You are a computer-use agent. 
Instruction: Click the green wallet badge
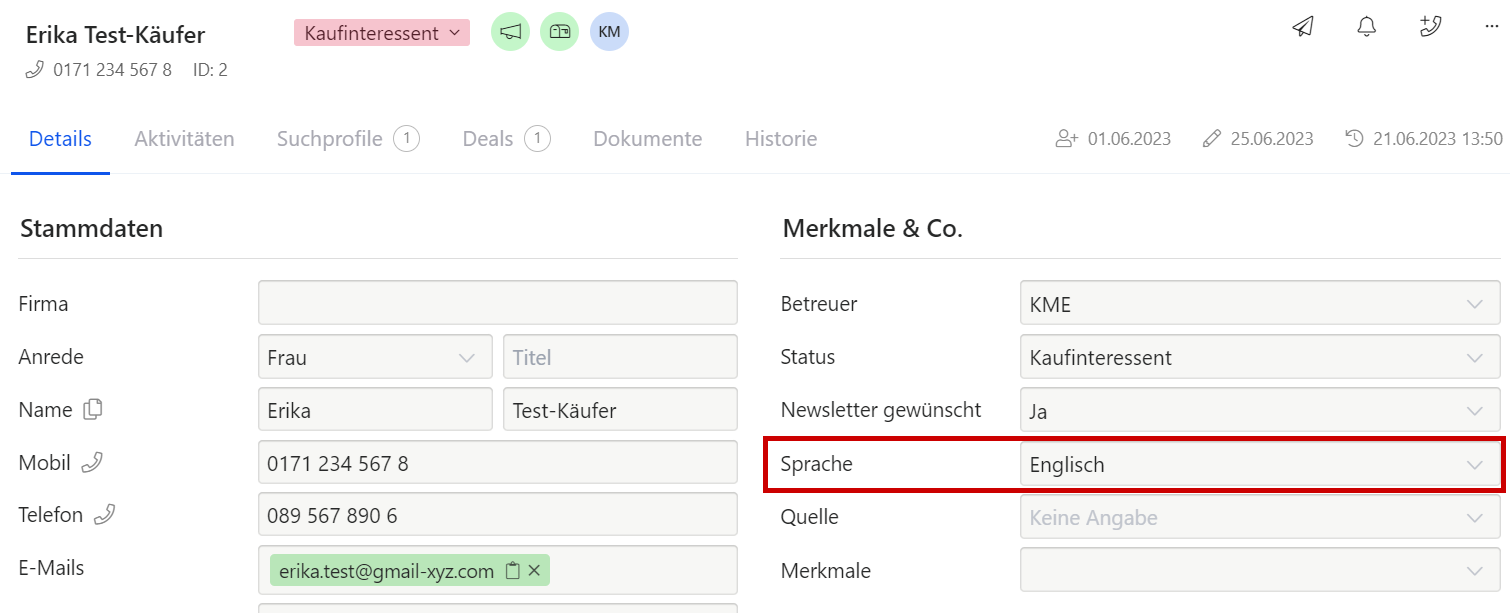[x=559, y=32]
